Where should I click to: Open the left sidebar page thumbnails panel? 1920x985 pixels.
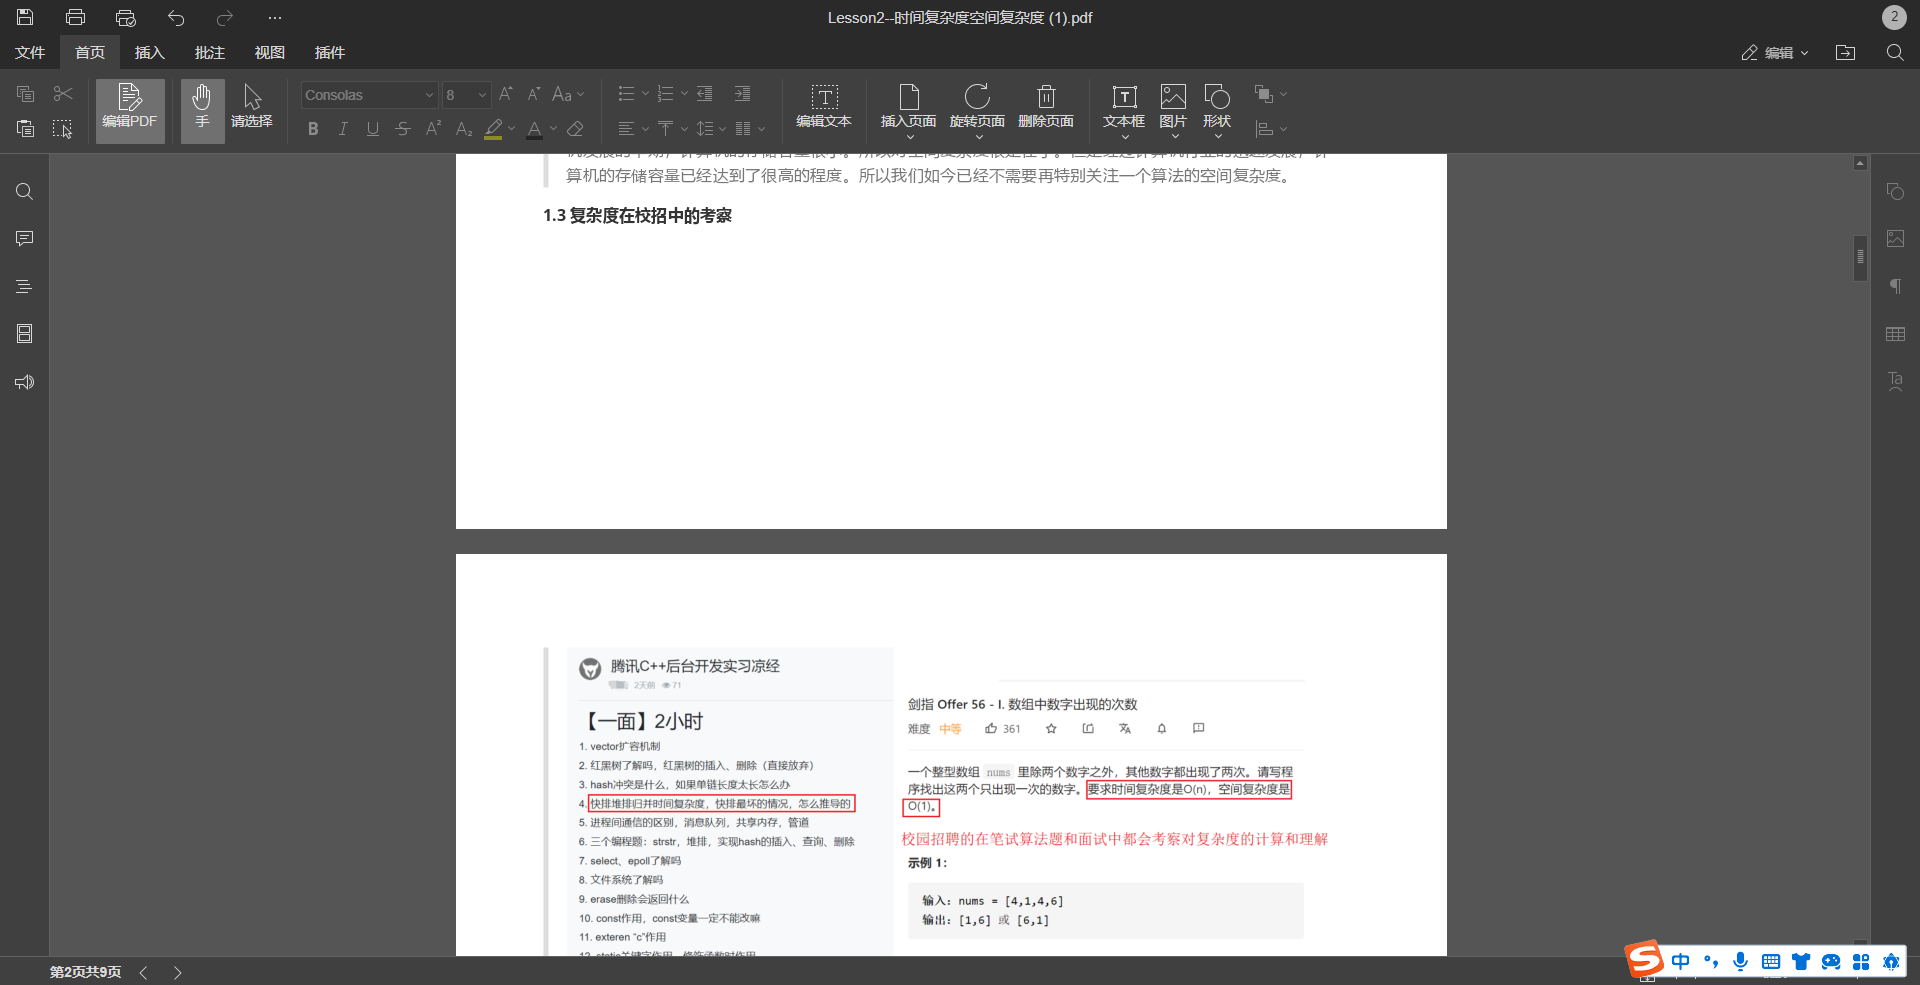25,333
